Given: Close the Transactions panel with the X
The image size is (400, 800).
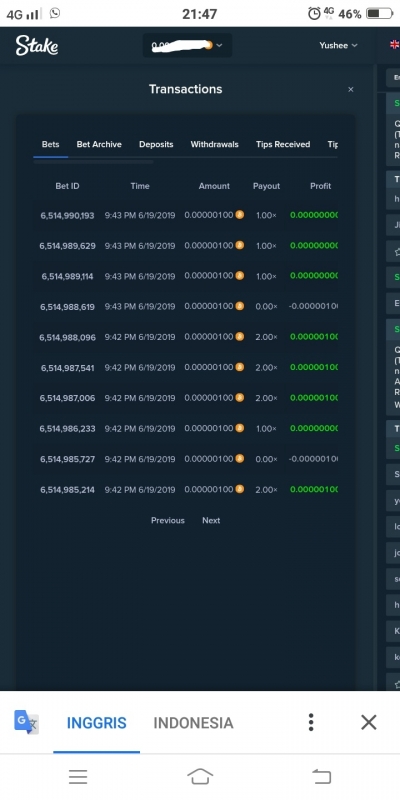Looking at the screenshot, I should pos(351,89).
